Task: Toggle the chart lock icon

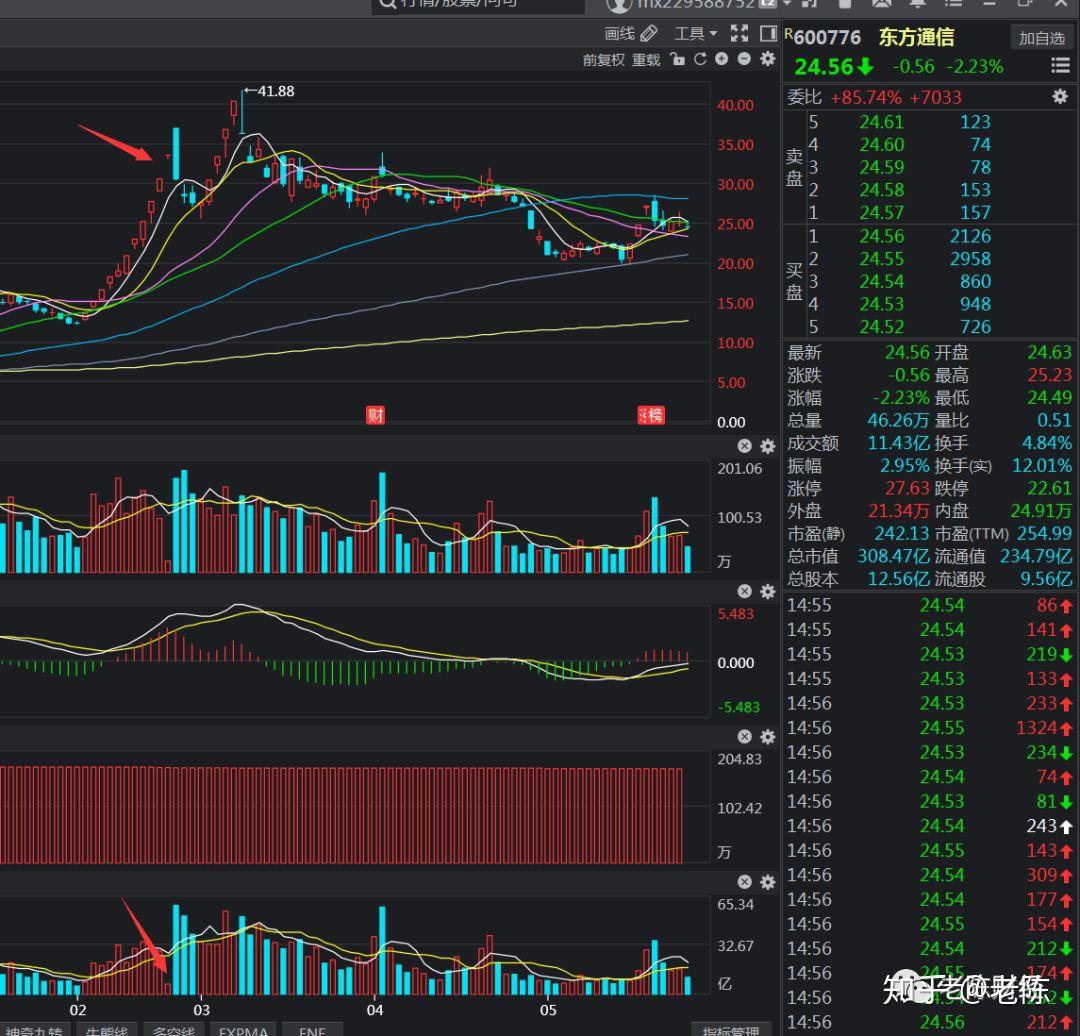Action: (x=678, y=59)
